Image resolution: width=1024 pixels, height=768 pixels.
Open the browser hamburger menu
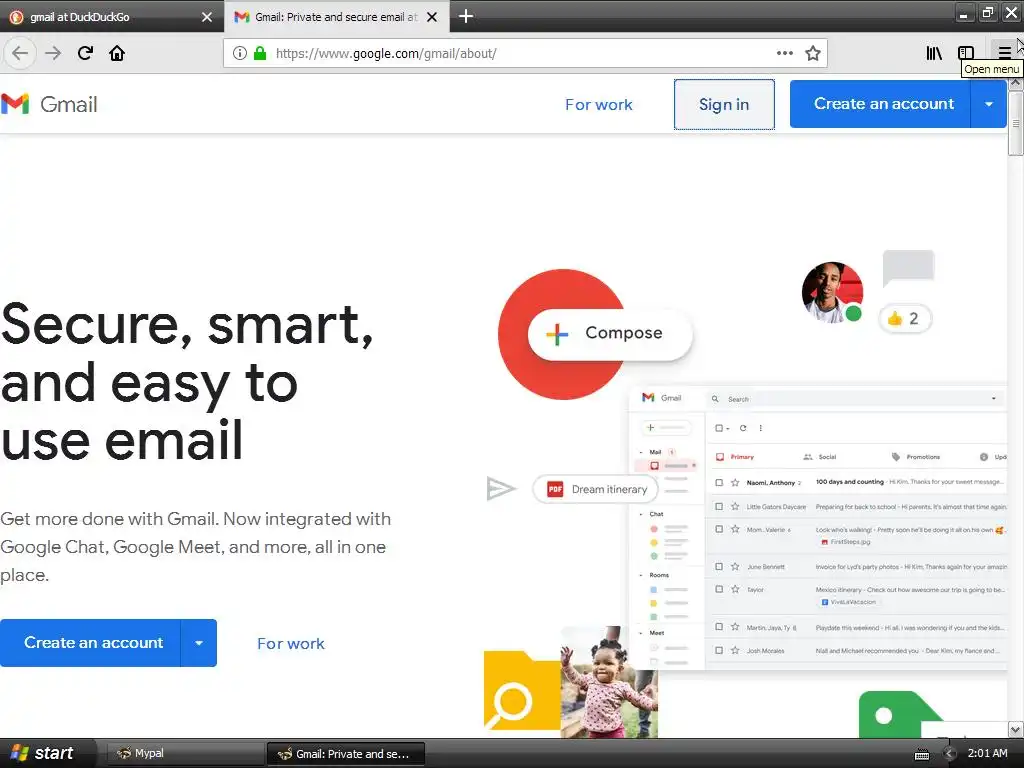click(x=1004, y=53)
